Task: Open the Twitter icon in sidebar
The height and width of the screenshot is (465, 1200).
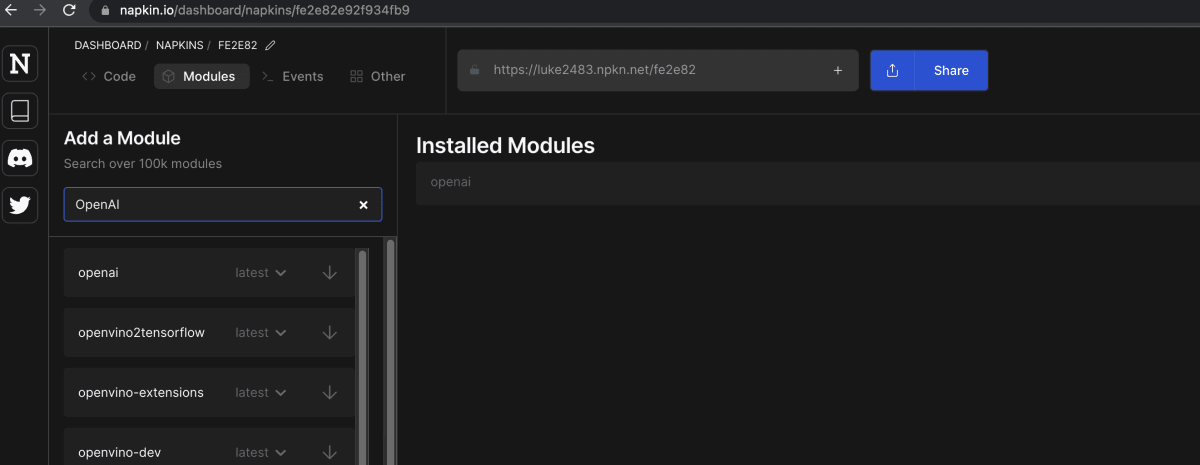Action: click(20, 205)
